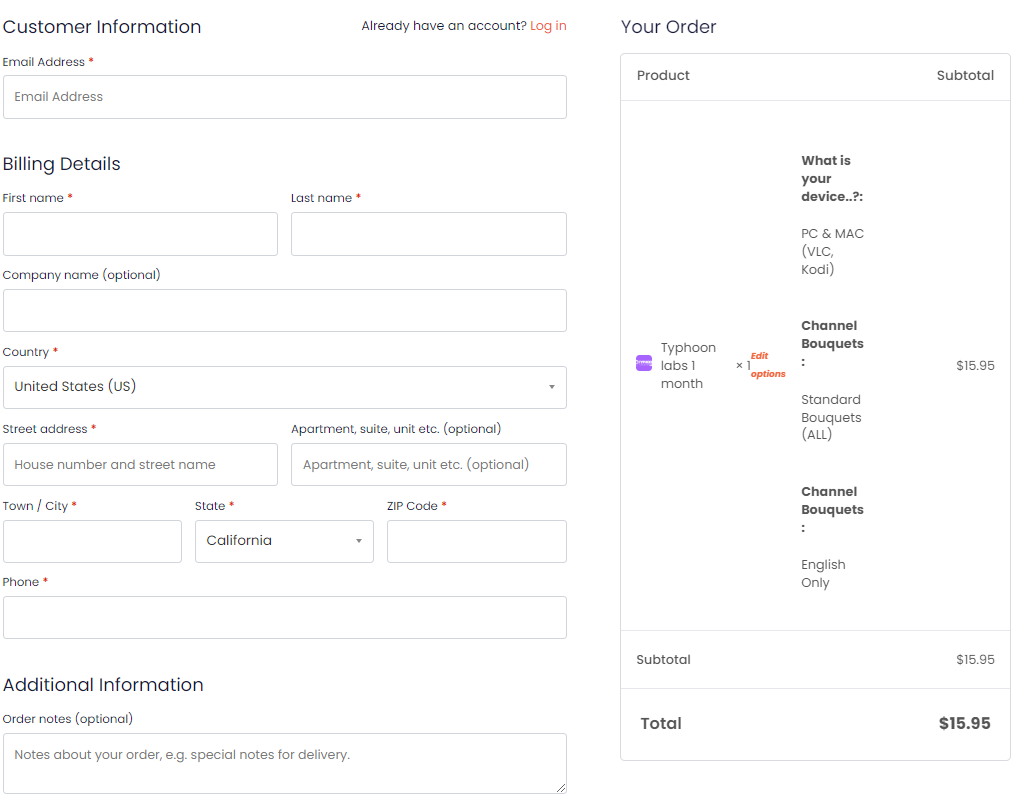Click the Typhoon labs product thumbnail icon

coord(644,363)
